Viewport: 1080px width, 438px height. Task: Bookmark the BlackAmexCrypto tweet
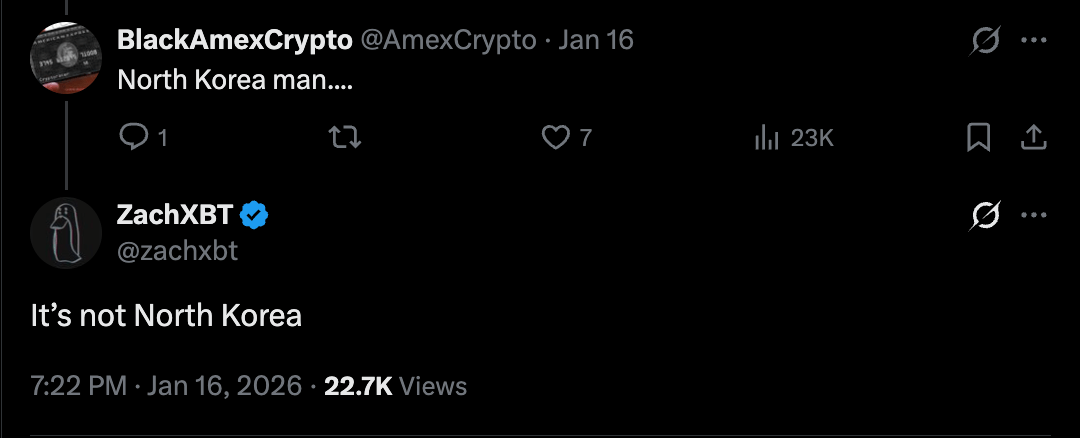[979, 138]
